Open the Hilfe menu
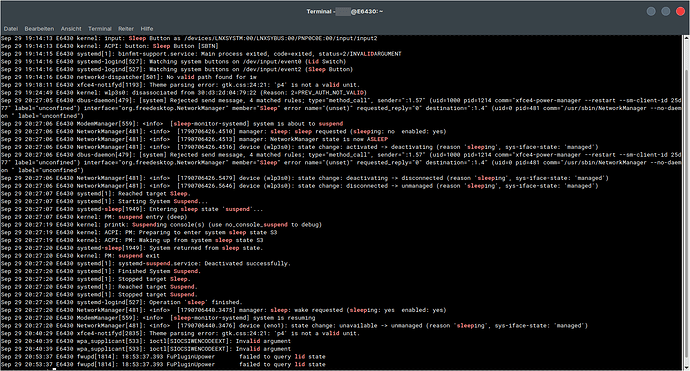 pyautogui.click(x=147, y=29)
